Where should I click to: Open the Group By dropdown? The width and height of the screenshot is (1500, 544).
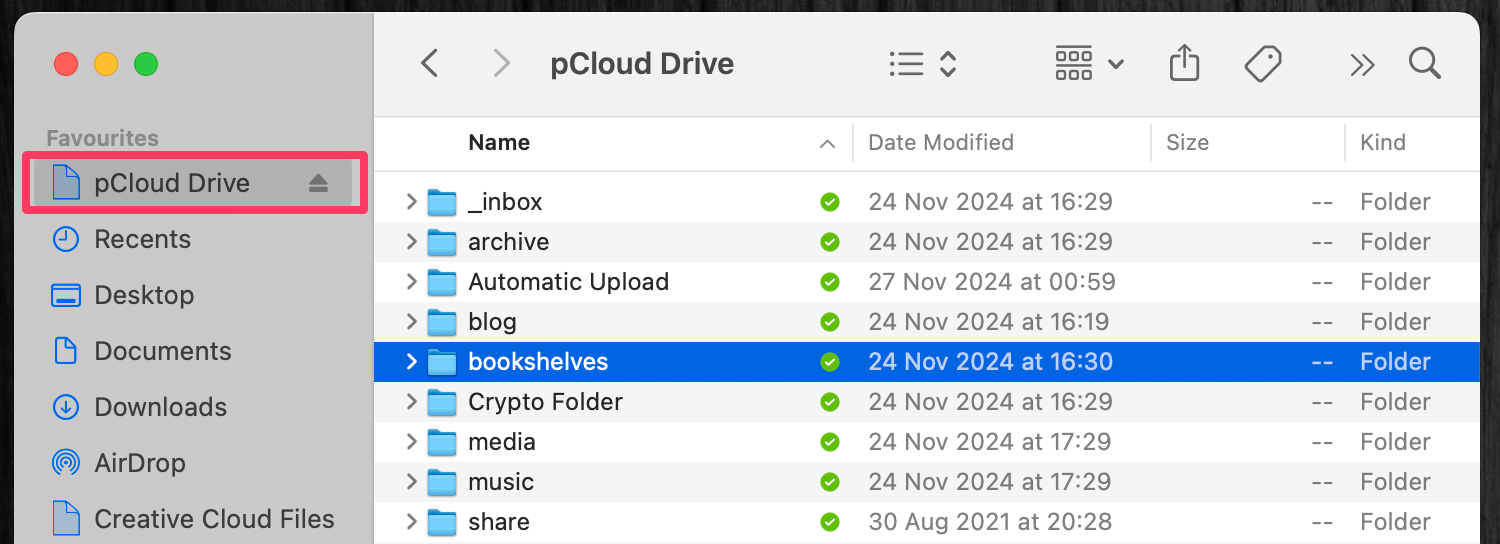coord(1089,65)
